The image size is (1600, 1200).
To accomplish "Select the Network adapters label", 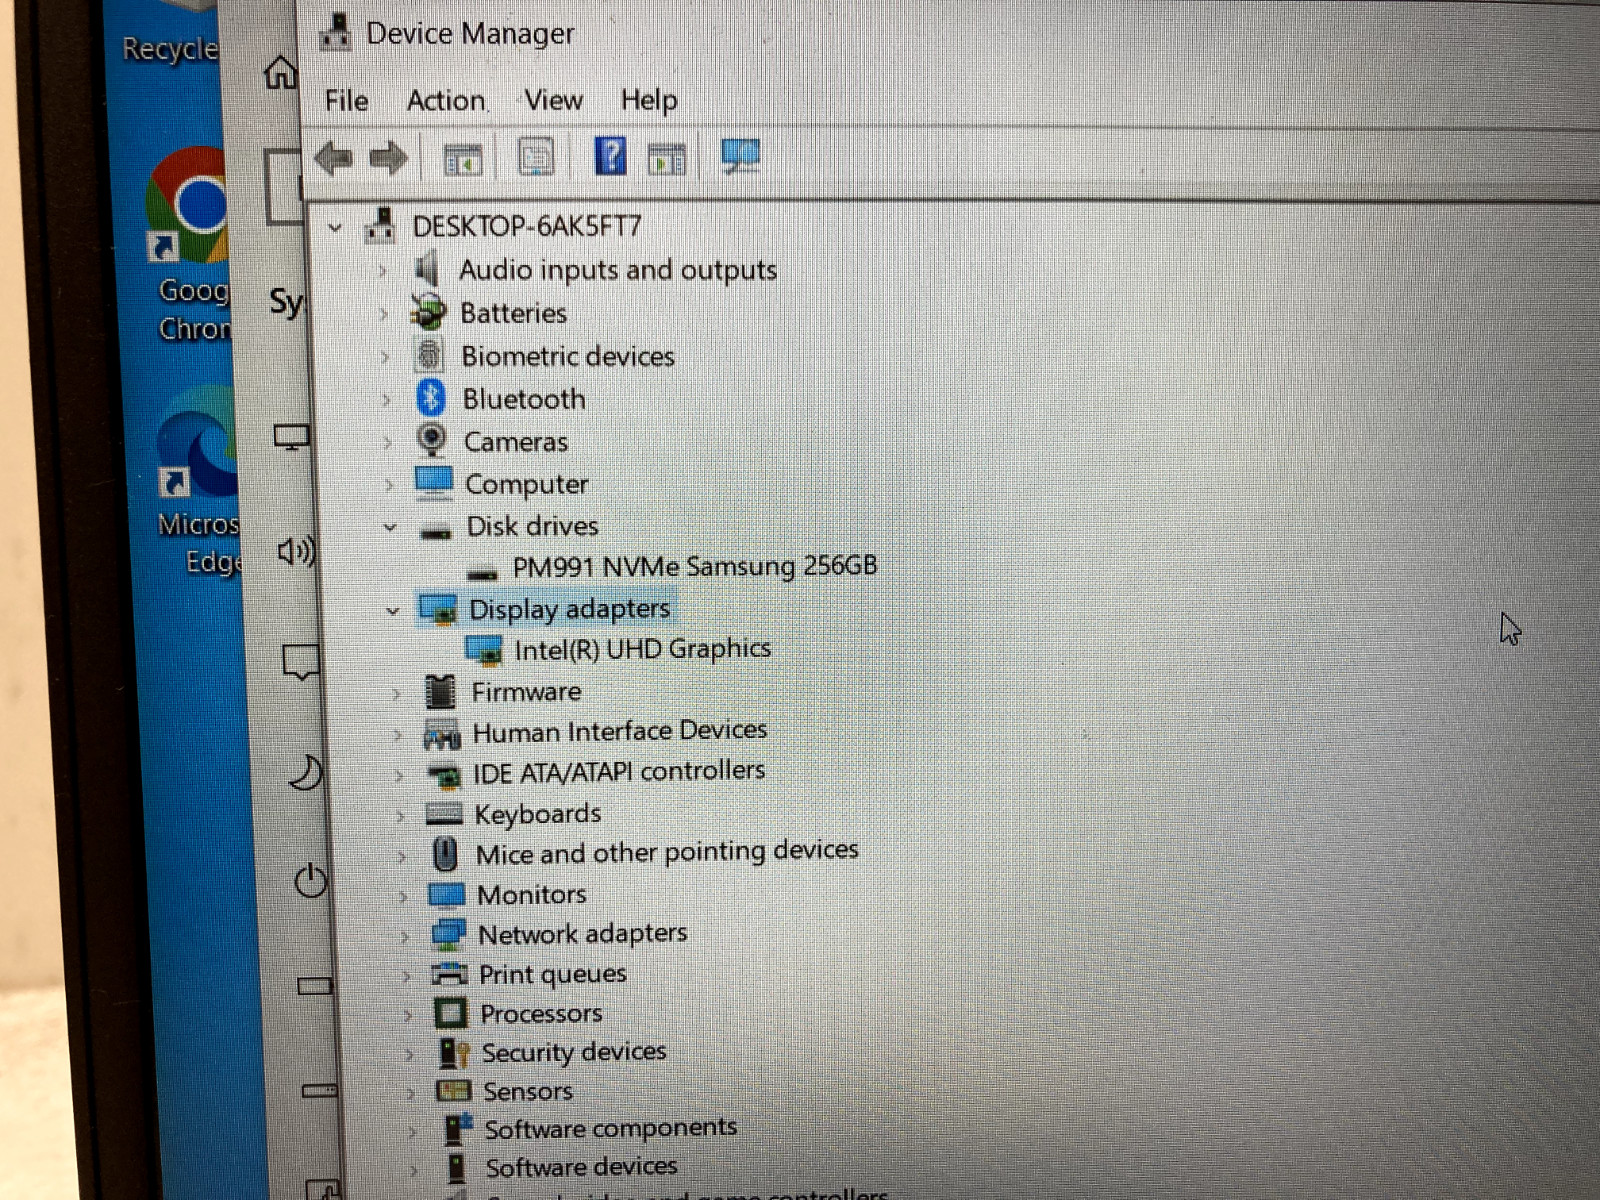I will click(x=583, y=934).
